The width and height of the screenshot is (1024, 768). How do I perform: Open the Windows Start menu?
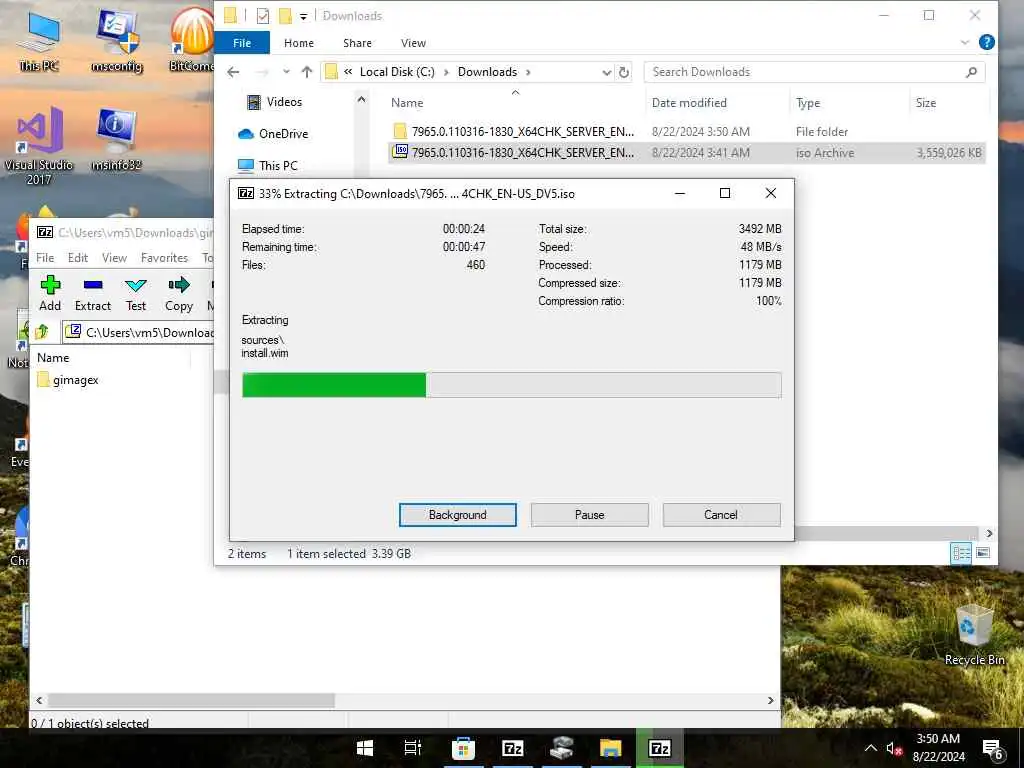364,748
